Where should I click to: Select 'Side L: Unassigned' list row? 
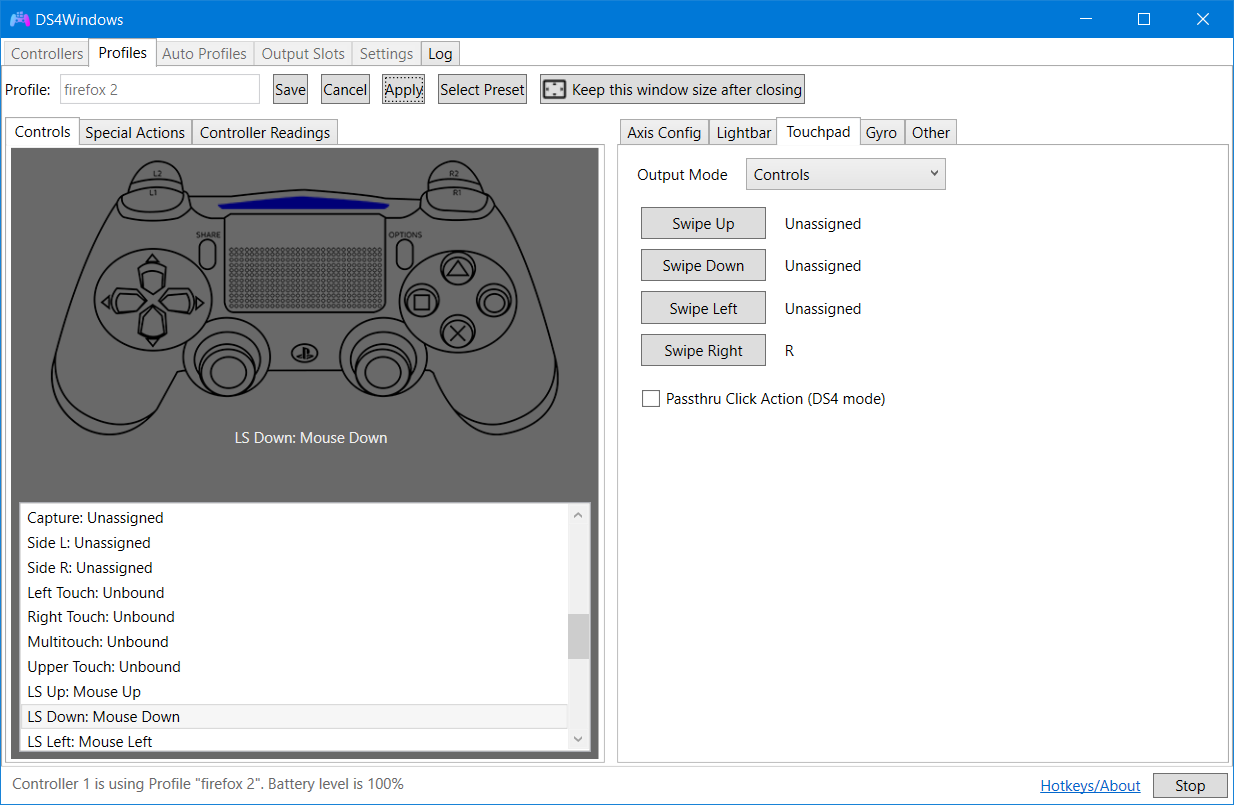coord(294,543)
